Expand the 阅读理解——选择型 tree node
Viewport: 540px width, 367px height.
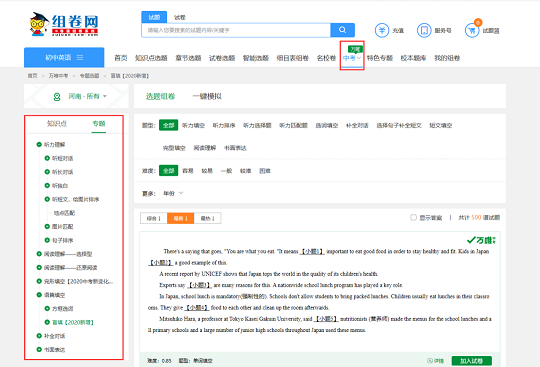39,254
